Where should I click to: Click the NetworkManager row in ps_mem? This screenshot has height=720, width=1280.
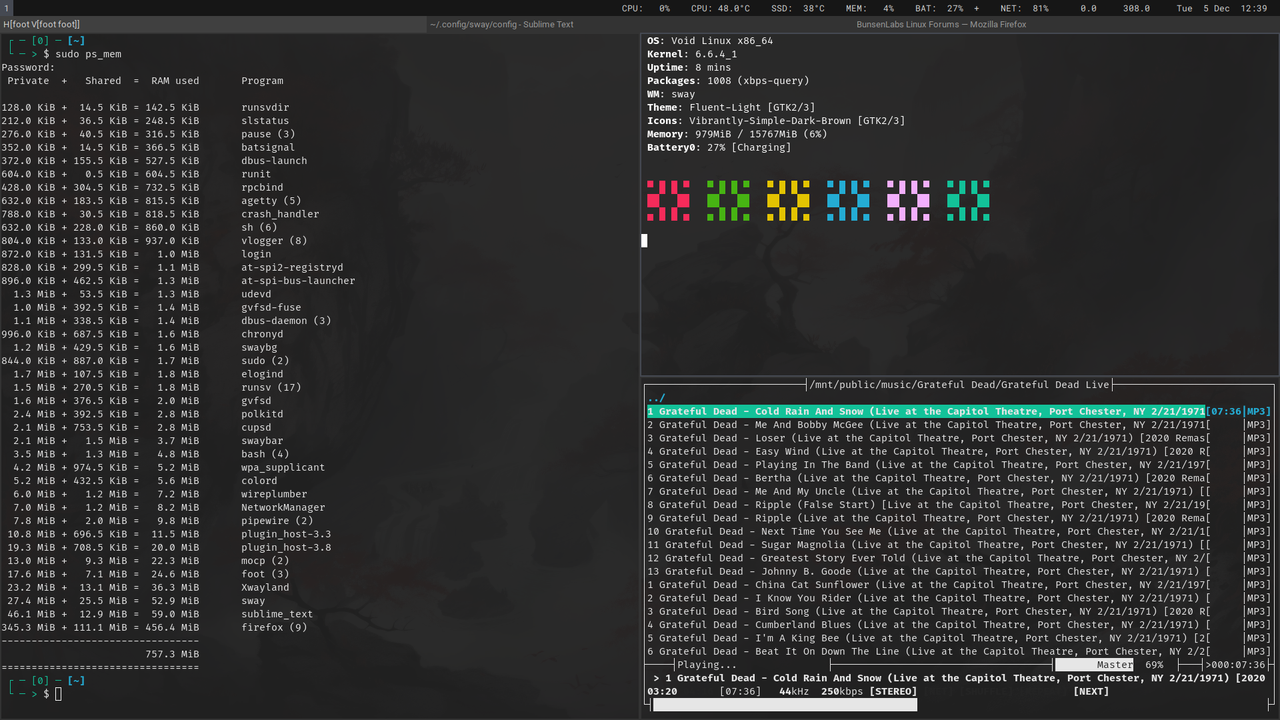click(x=163, y=507)
